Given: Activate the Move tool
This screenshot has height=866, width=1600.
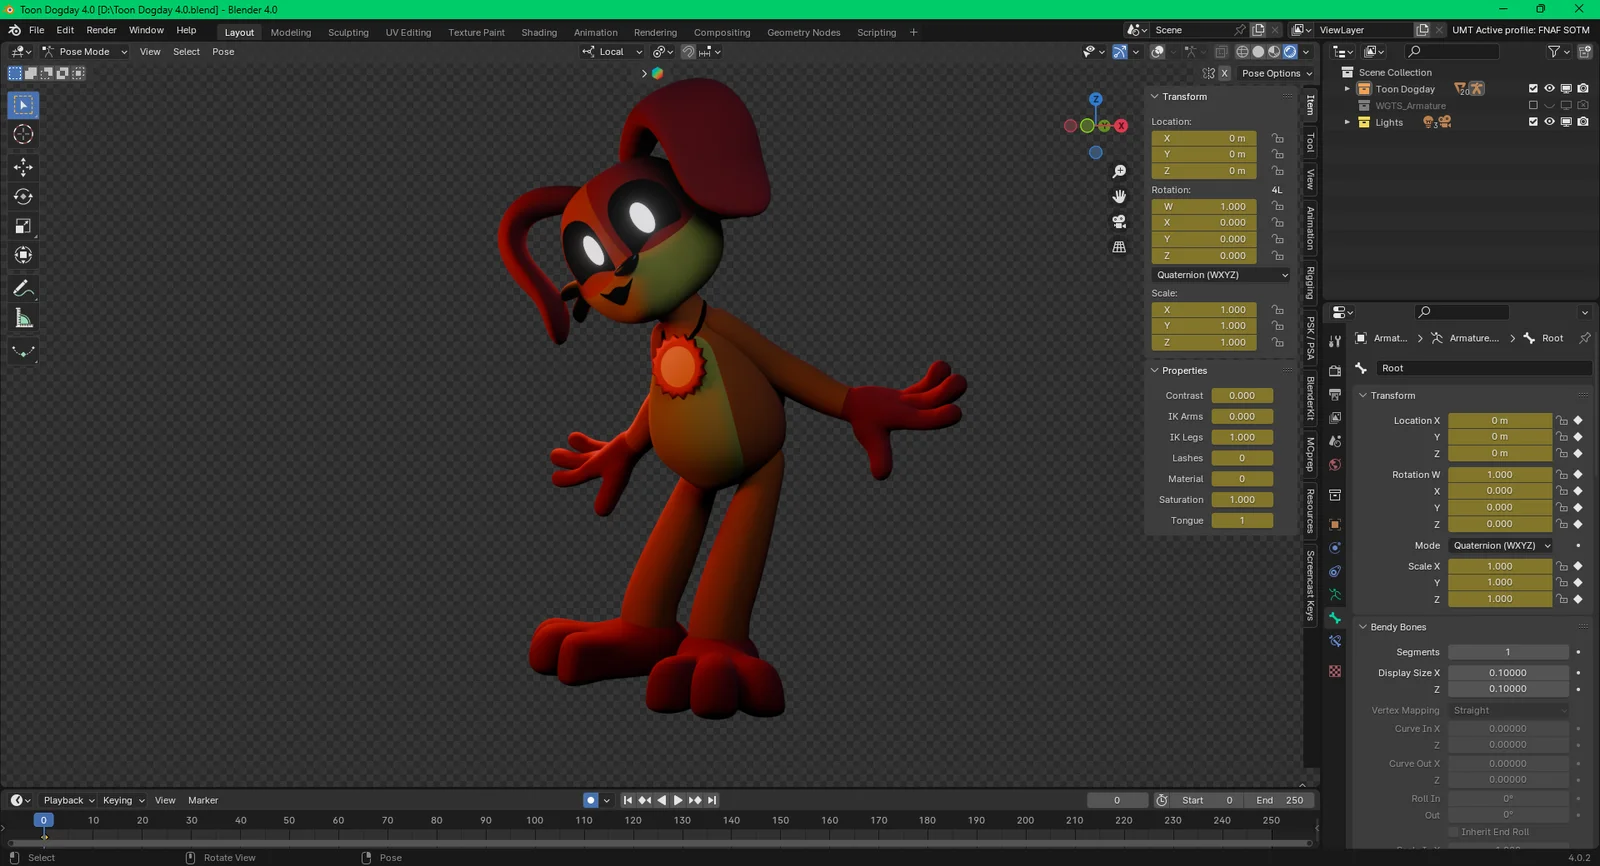Looking at the screenshot, I should pos(23,167).
